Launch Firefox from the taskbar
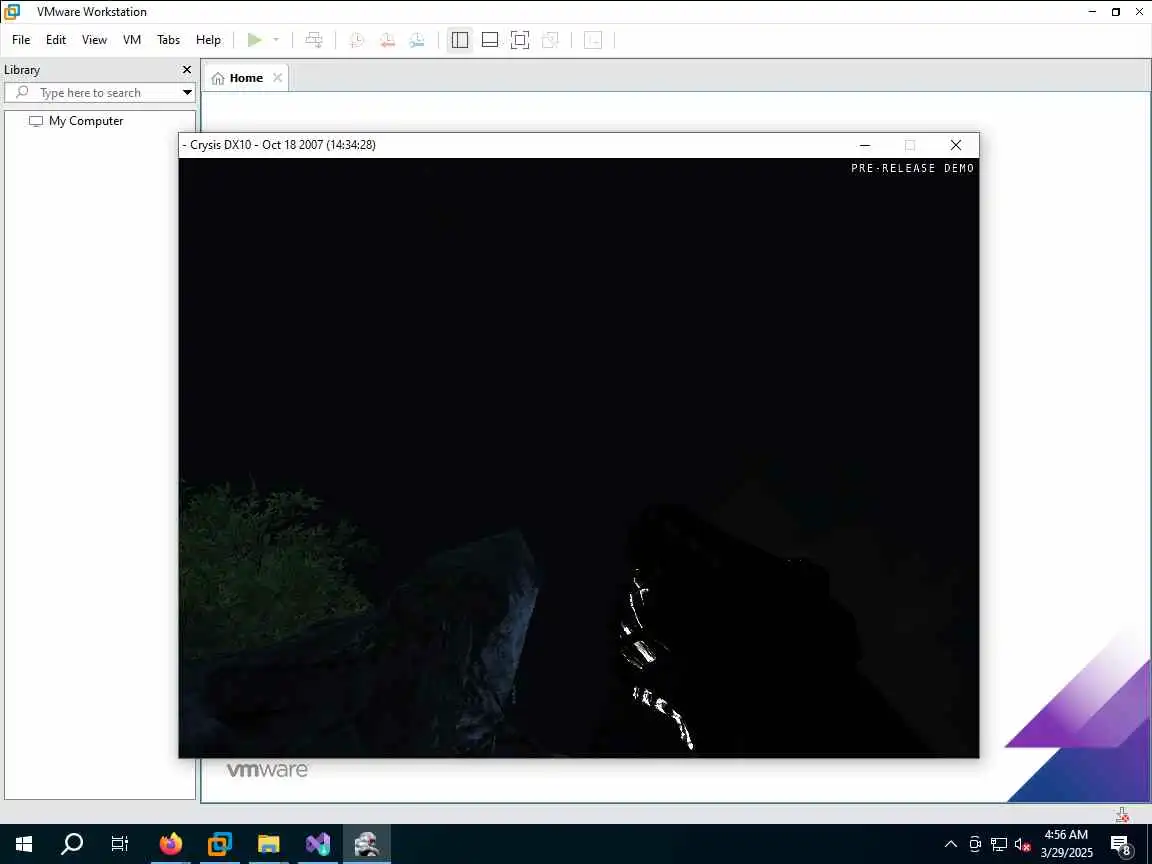This screenshot has height=864, width=1152. click(x=170, y=843)
